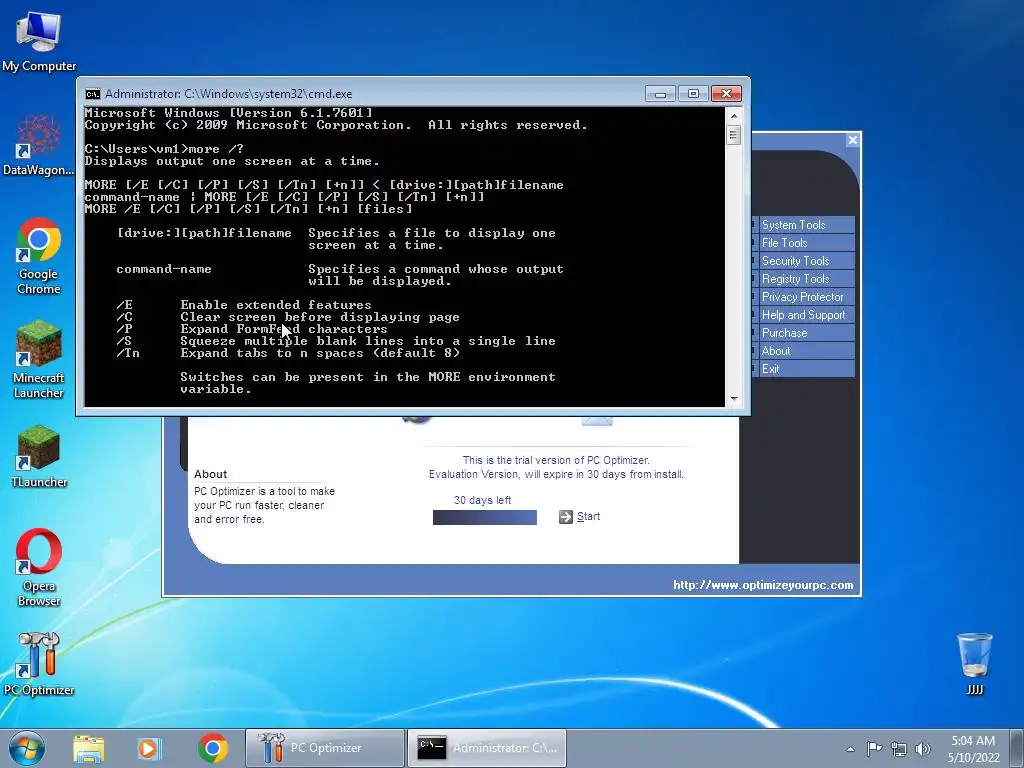Show hidden system tray icons
This screenshot has height=768, width=1024.
(x=850, y=749)
